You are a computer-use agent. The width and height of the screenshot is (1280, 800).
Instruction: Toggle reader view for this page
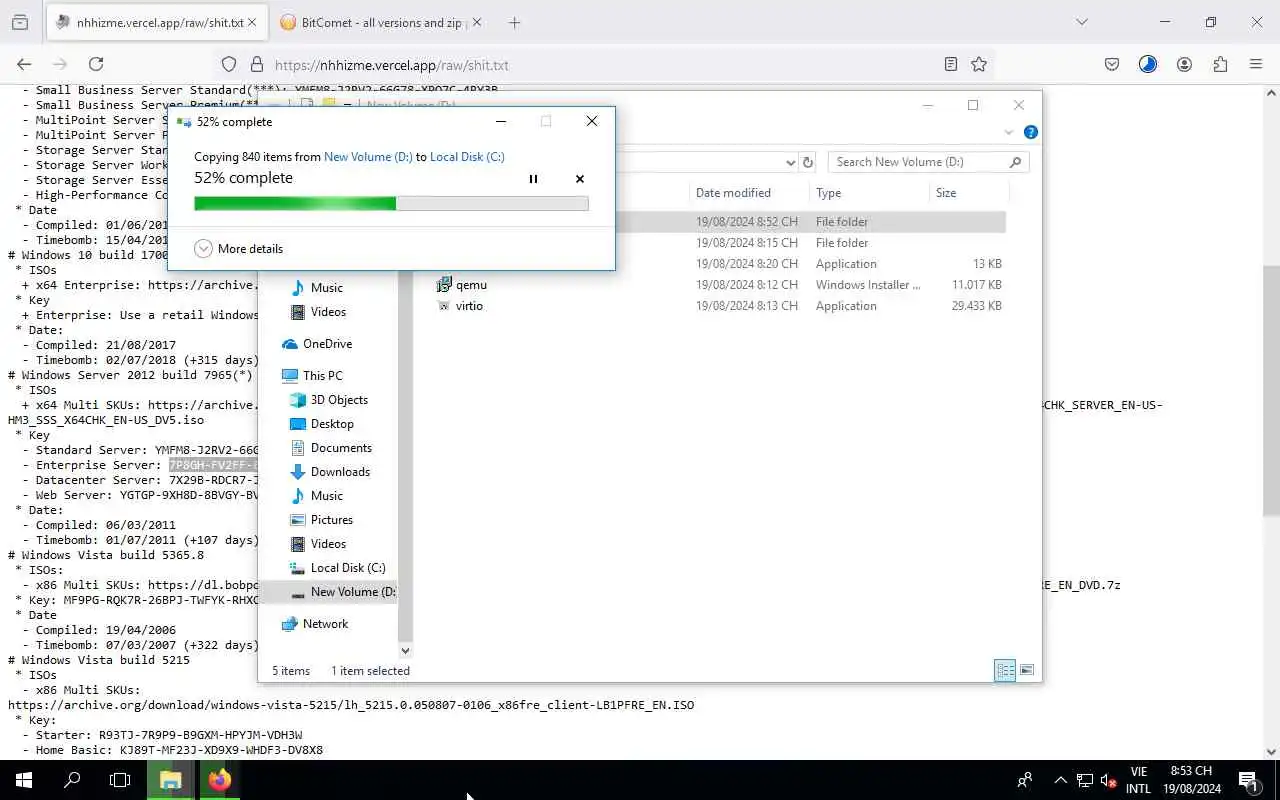(951, 64)
